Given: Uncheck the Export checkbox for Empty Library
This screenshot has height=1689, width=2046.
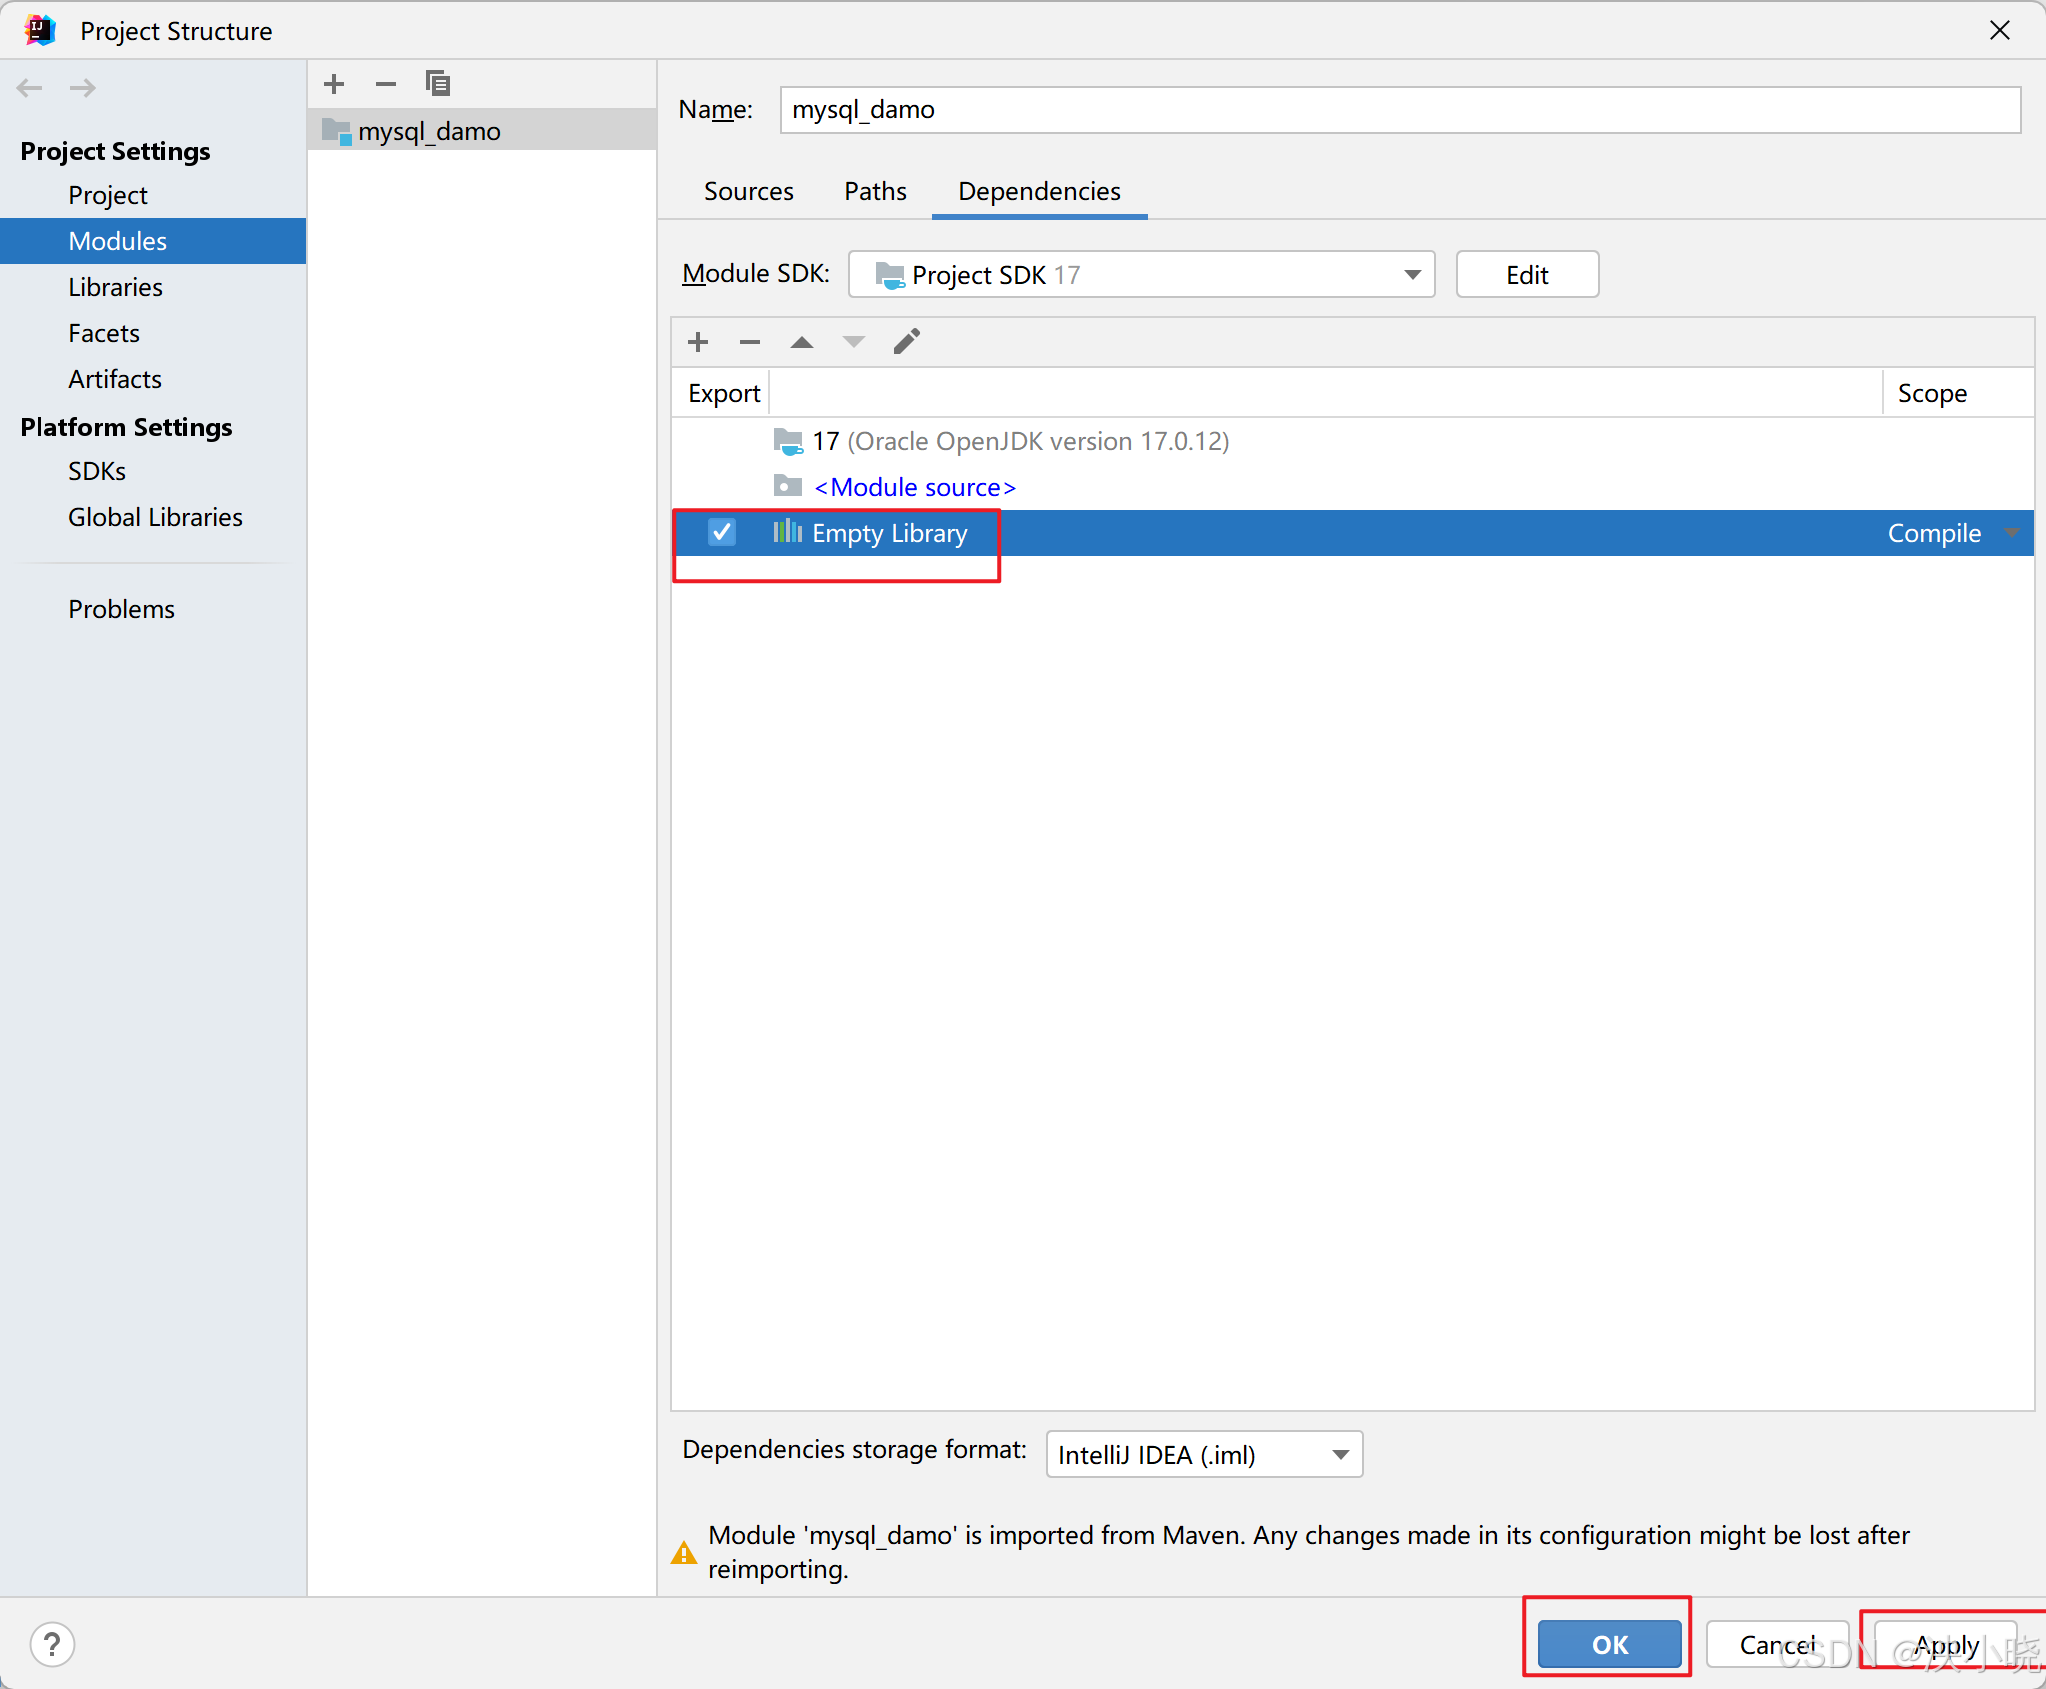Looking at the screenshot, I should (x=721, y=532).
